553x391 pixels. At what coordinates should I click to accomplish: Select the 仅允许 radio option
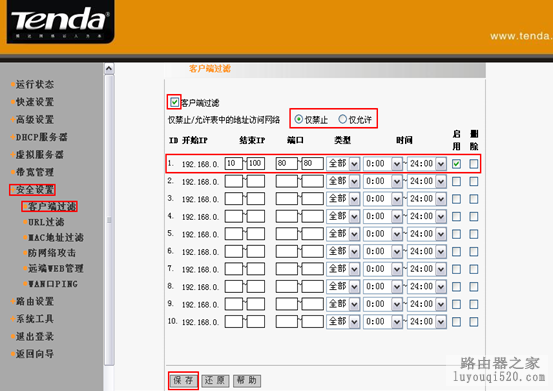point(342,119)
